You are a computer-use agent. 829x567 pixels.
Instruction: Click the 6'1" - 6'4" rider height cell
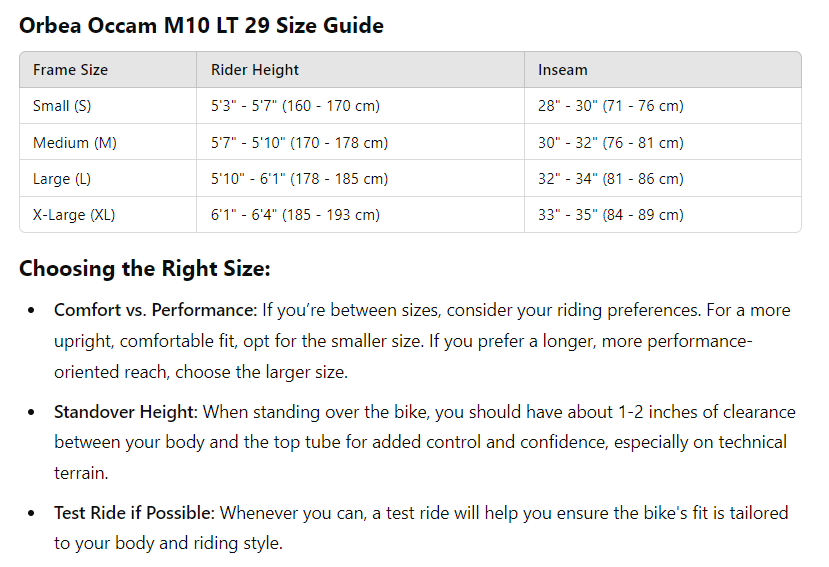pyautogui.click(x=295, y=215)
